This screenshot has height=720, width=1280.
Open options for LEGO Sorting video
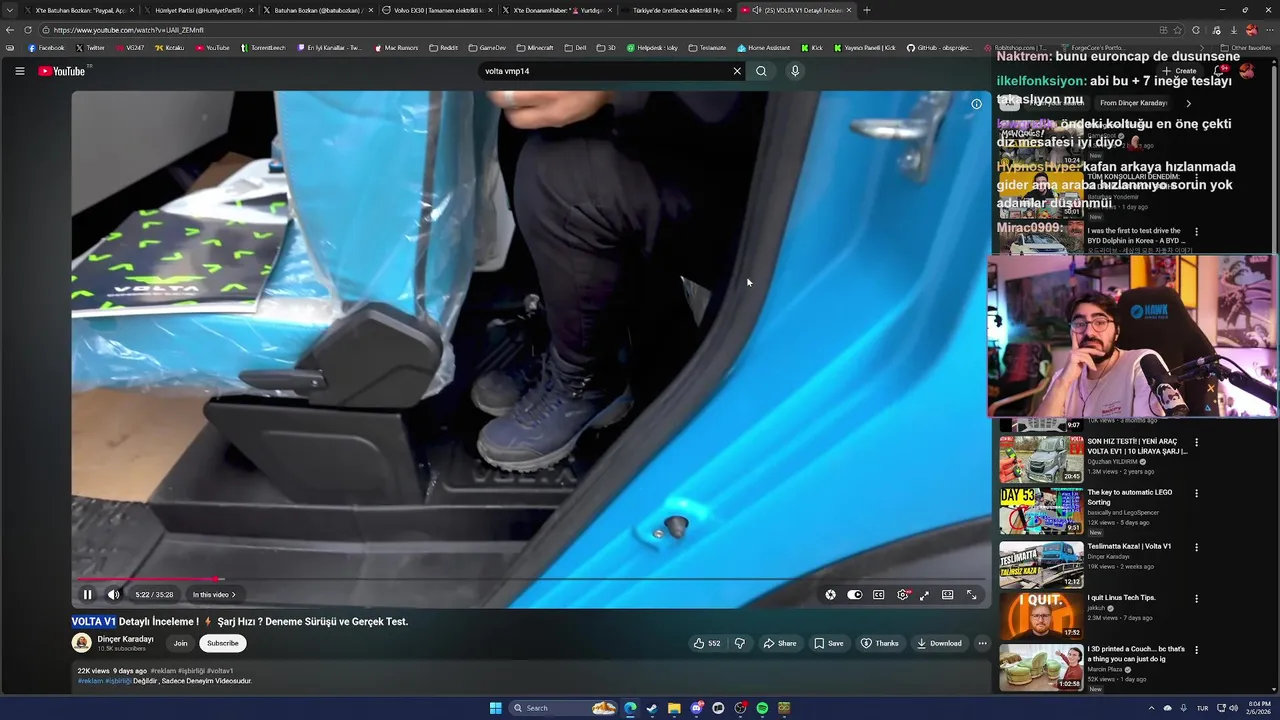click(1196, 493)
